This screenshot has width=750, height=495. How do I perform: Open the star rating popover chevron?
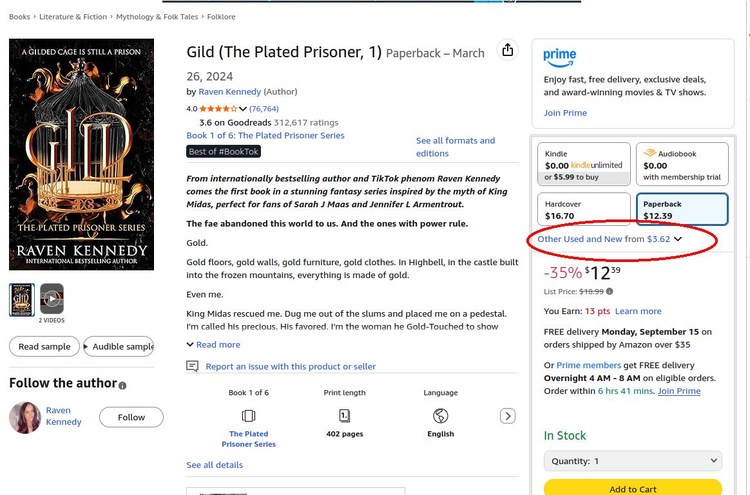point(243,109)
